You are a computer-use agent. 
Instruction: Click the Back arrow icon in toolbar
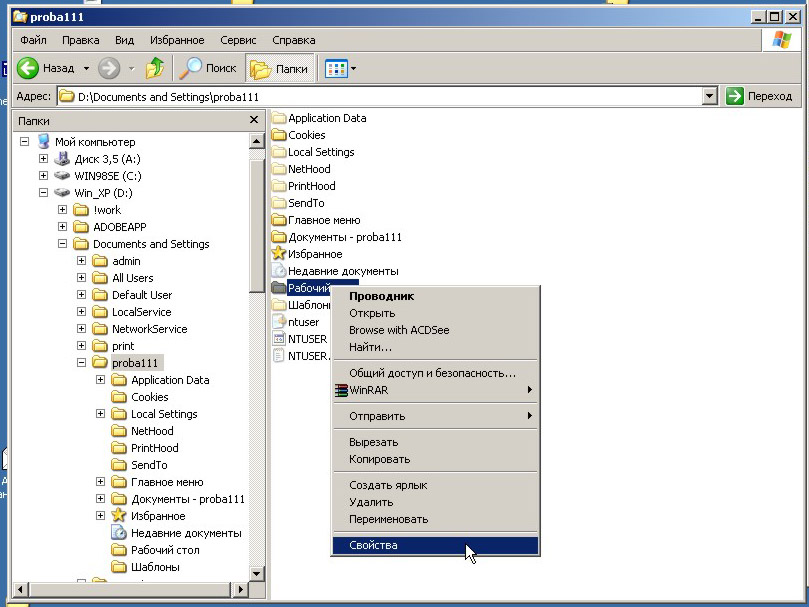pos(28,68)
